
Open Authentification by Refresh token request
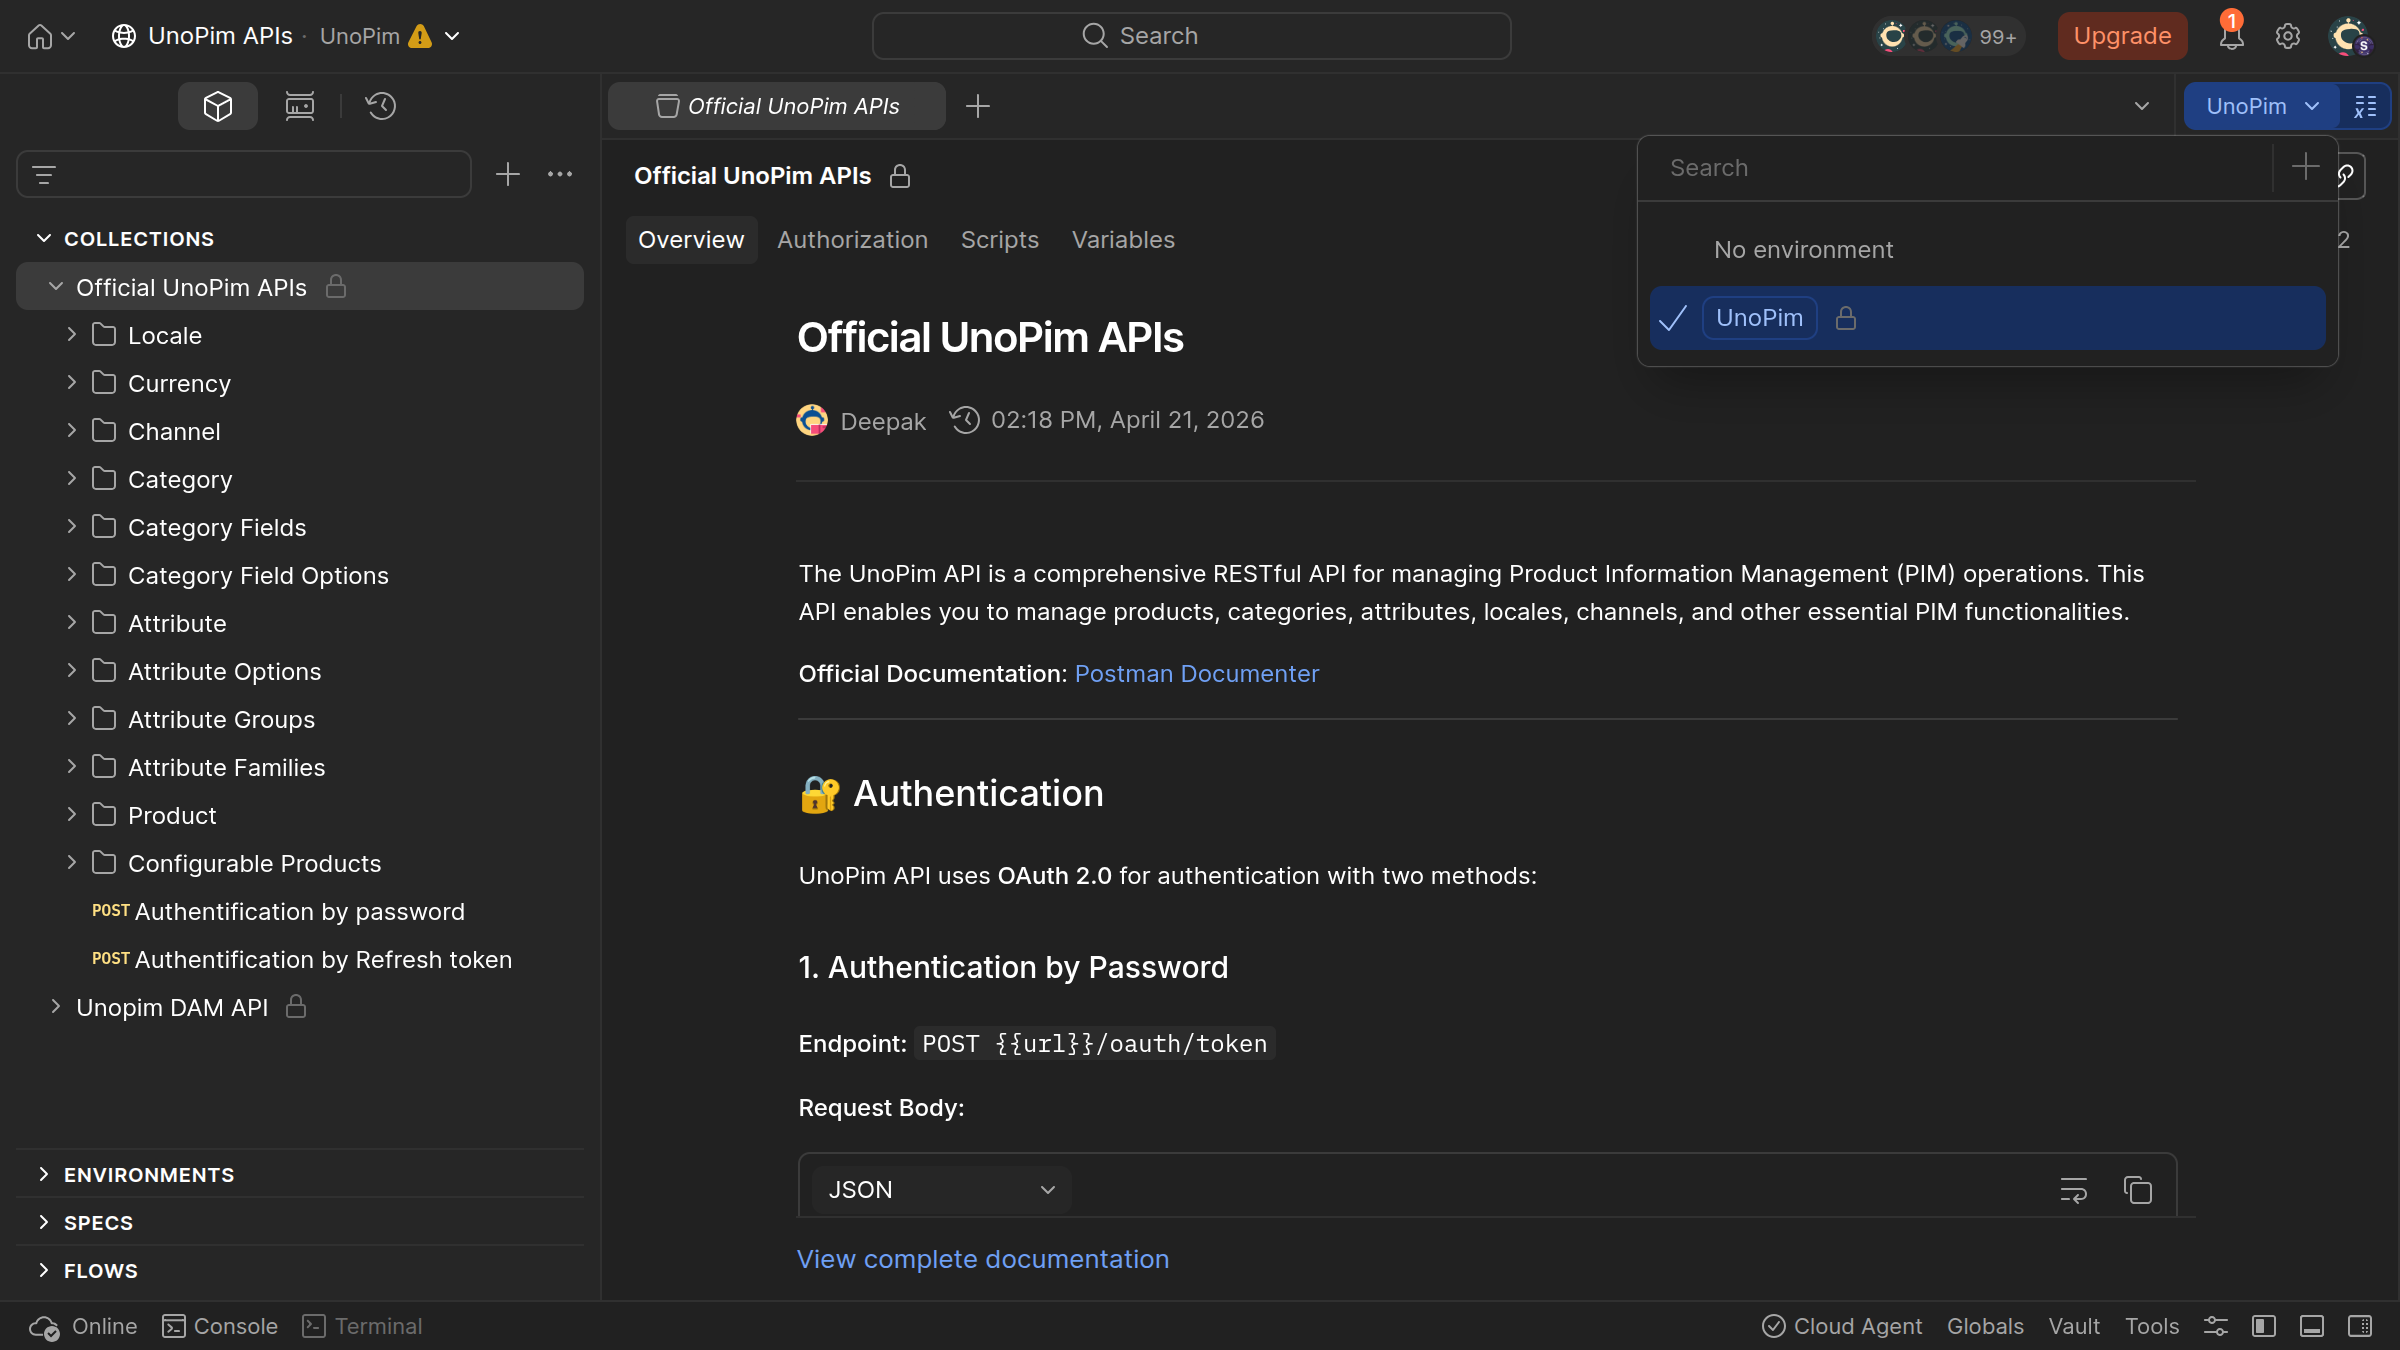point(300,959)
